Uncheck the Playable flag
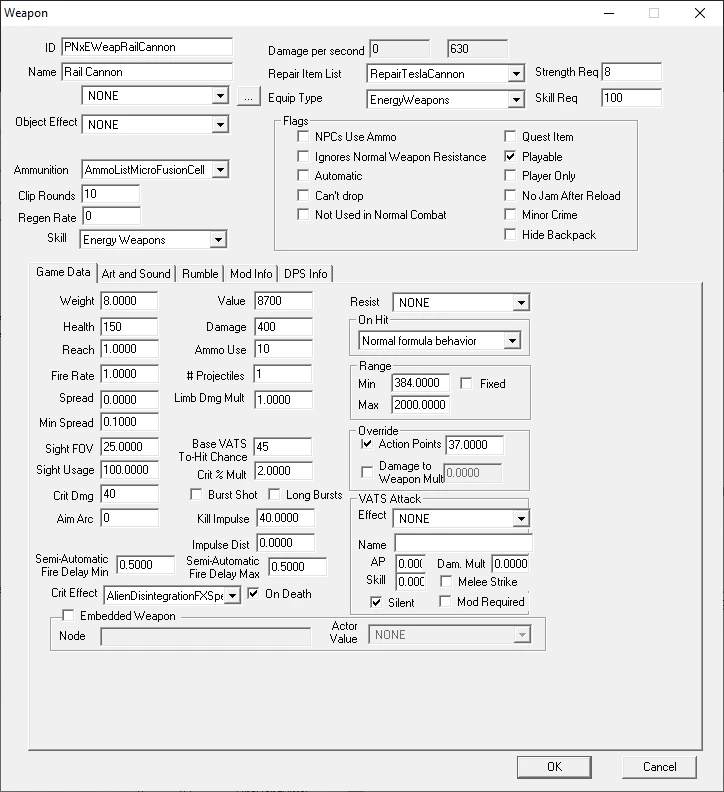 tap(510, 157)
